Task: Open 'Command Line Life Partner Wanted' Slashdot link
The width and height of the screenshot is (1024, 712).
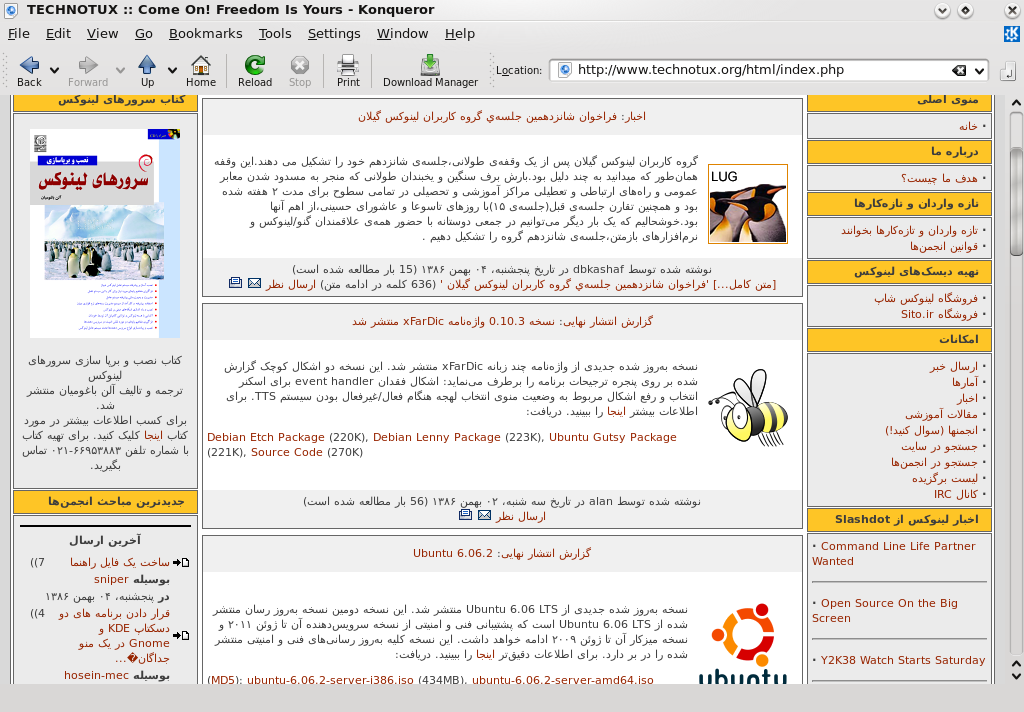Action: 893,553
